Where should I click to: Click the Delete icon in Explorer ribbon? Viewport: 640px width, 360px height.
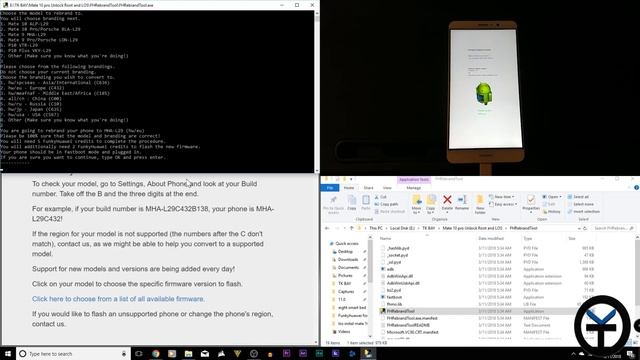[x=447, y=203]
